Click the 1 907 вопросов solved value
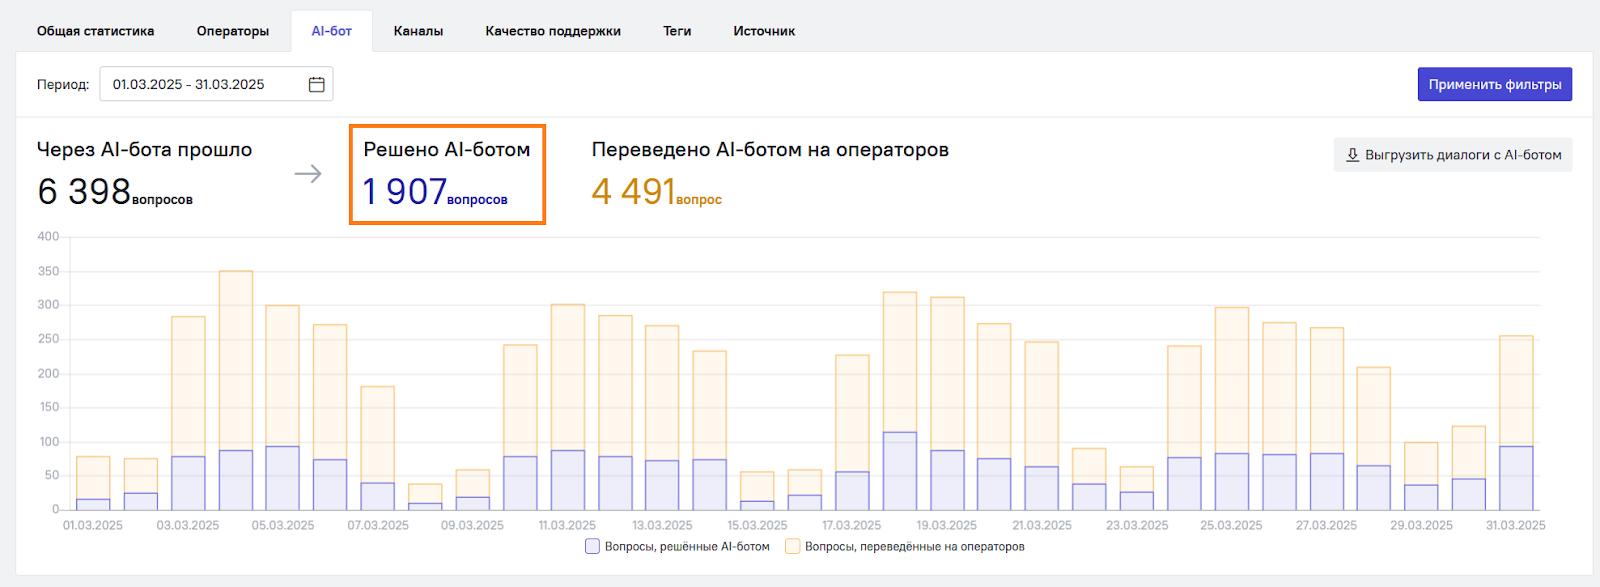Screen dimensions: 1600x587 pos(435,192)
